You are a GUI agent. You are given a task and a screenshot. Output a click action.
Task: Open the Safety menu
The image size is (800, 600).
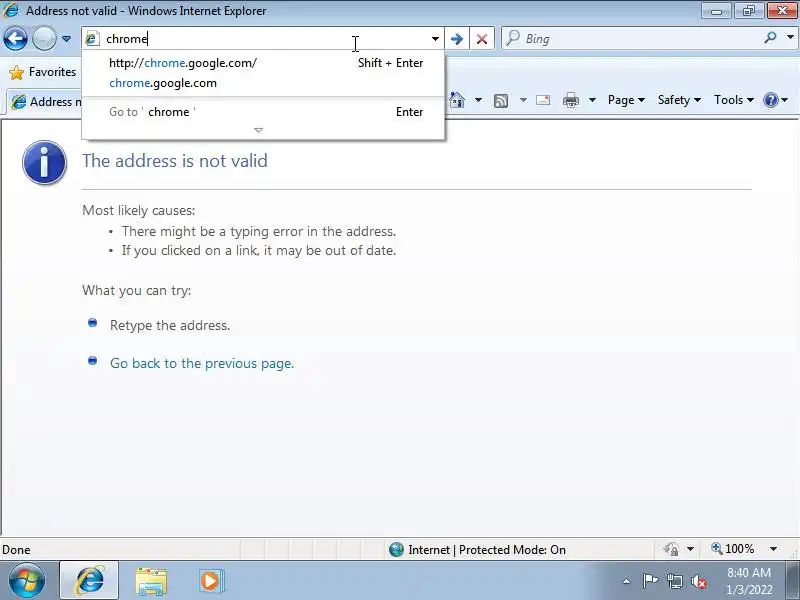click(x=679, y=100)
